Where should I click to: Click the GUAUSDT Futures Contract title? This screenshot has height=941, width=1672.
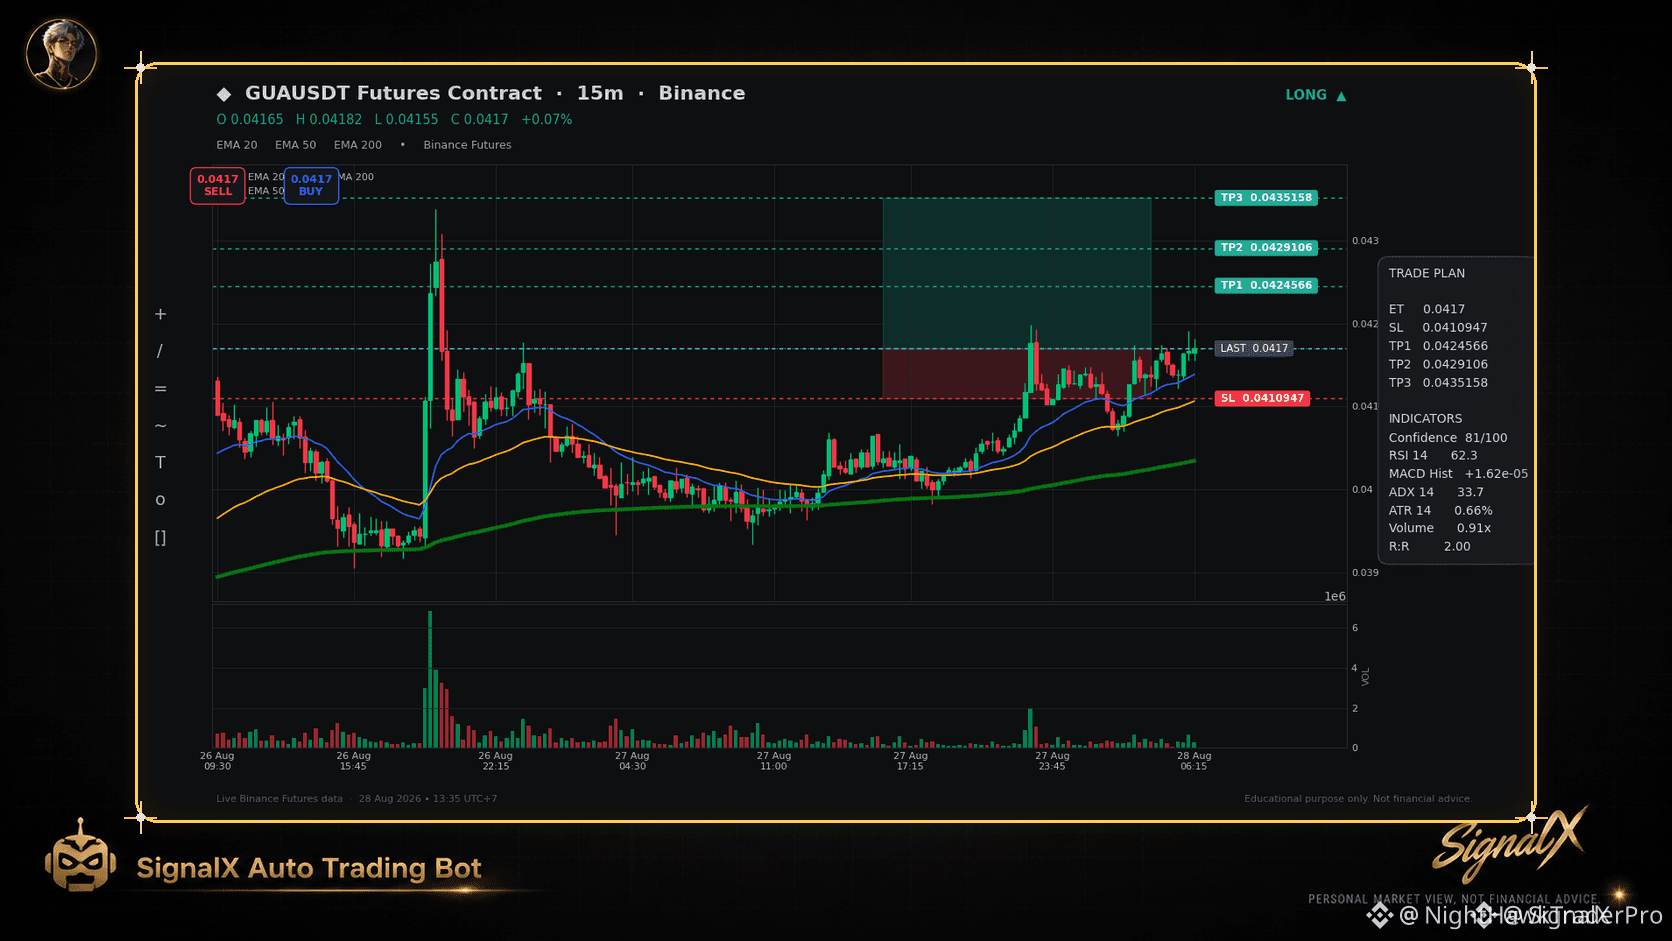coord(393,93)
